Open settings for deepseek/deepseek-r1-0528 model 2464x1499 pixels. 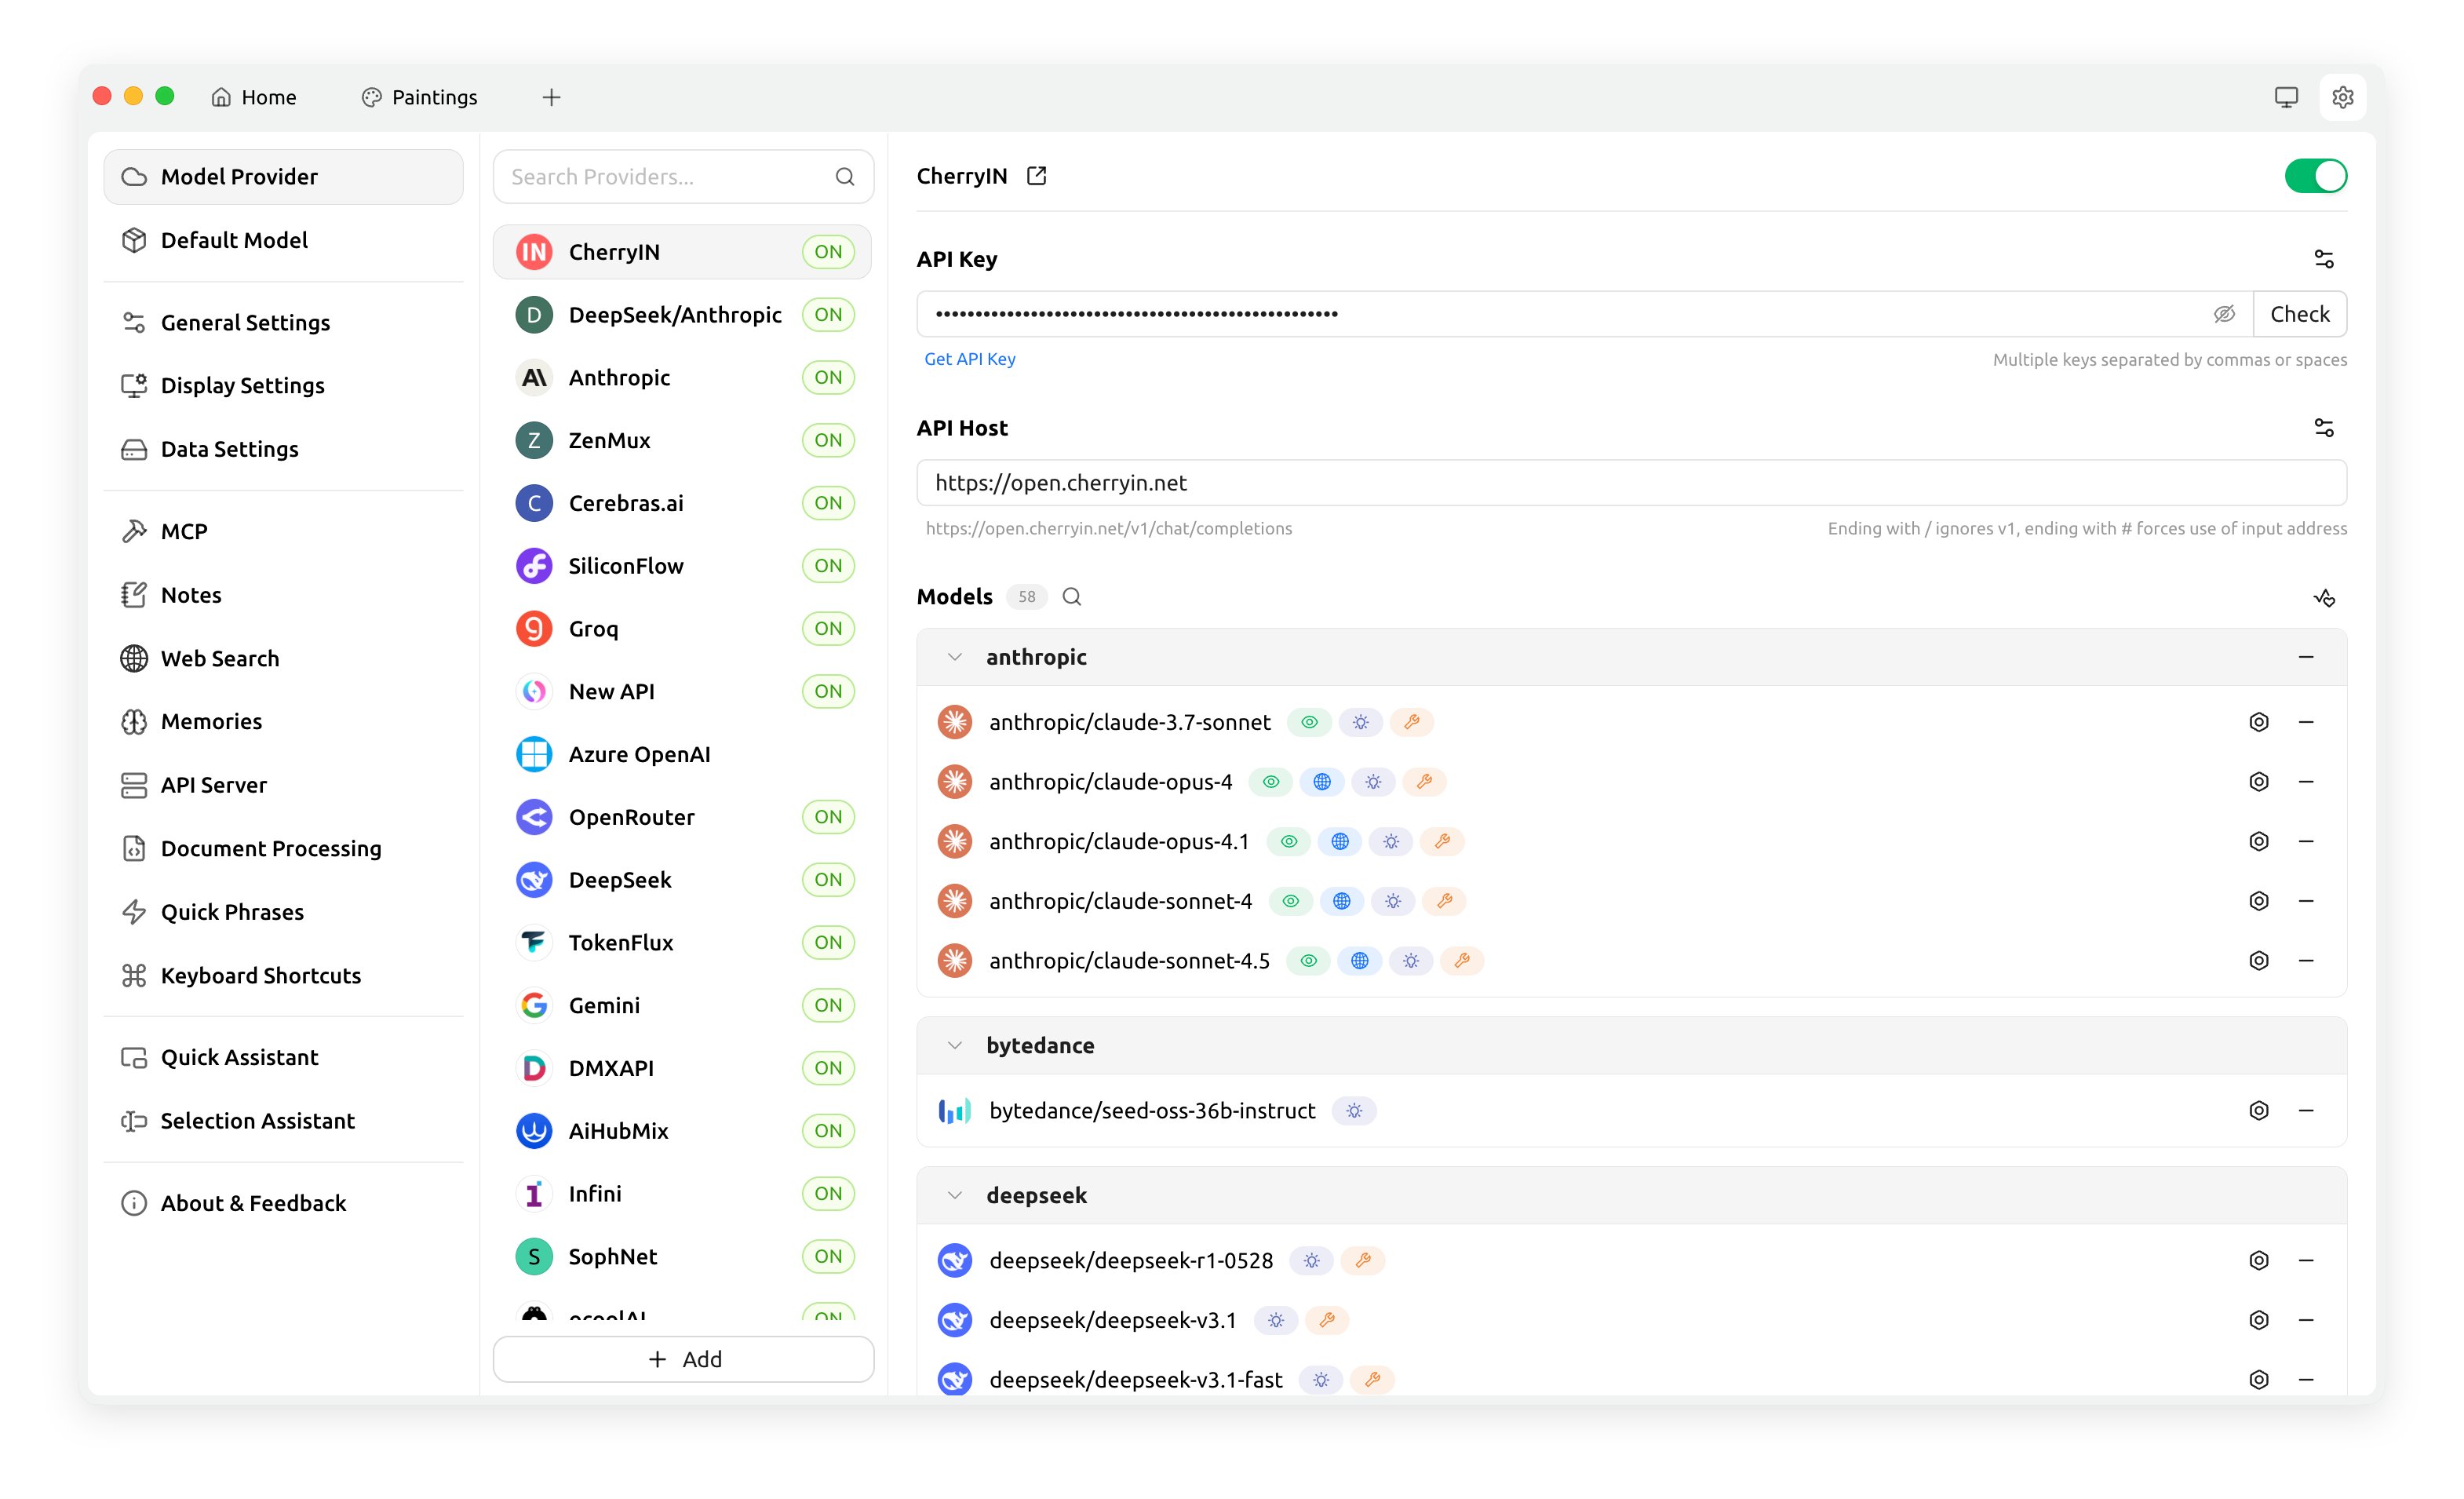tap(2258, 1260)
